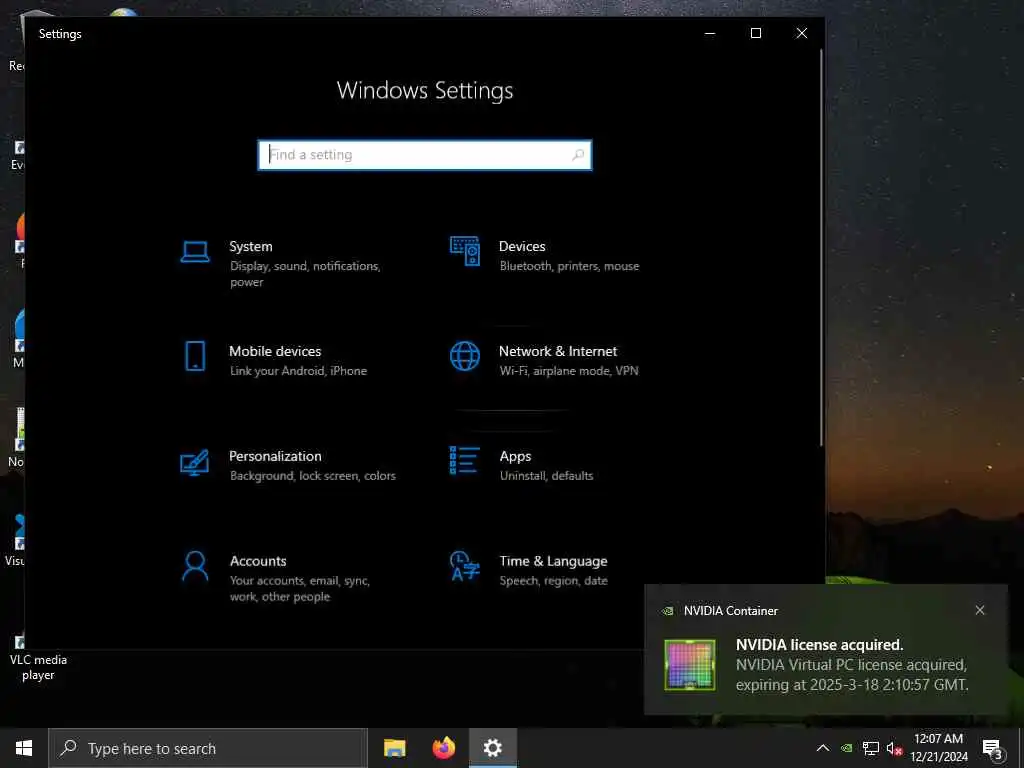Open the Windows Start menu

pos(24,748)
